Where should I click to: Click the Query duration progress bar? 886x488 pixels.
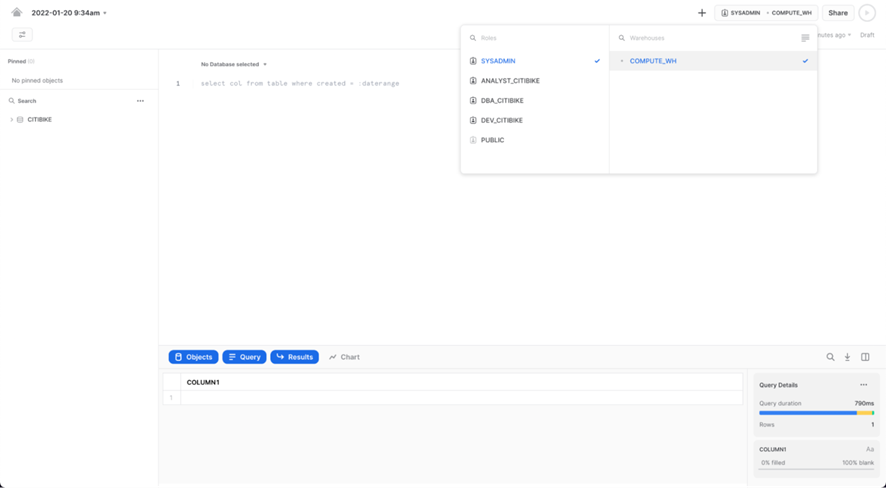coord(816,413)
